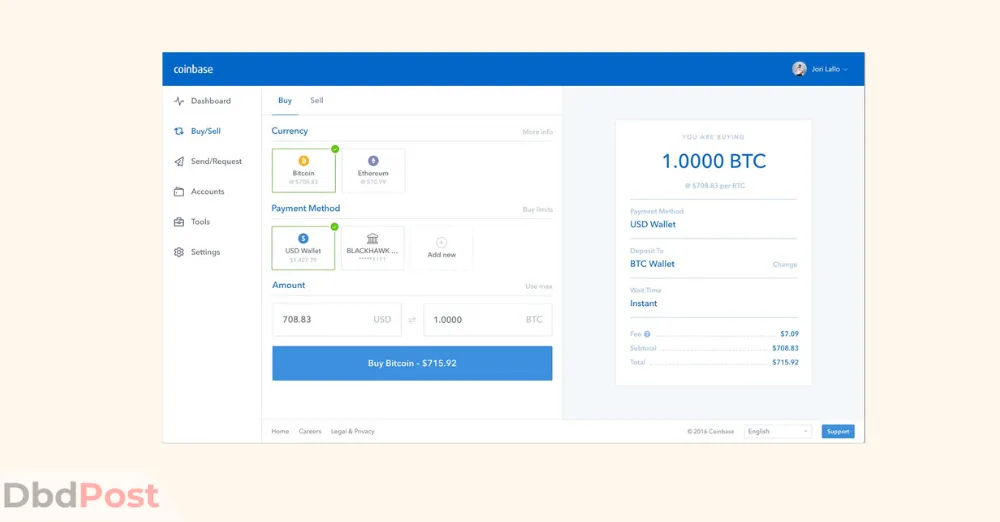
Task: Click the Fee help question icon
Action: [647, 334]
